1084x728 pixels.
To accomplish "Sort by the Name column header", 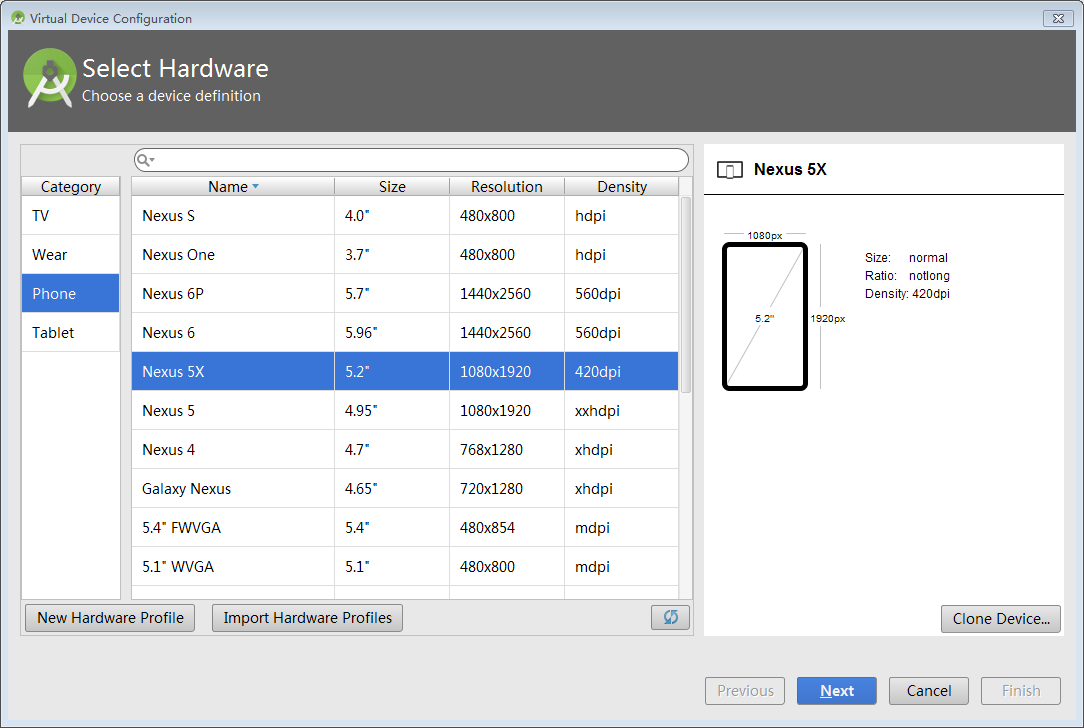I will (232, 186).
